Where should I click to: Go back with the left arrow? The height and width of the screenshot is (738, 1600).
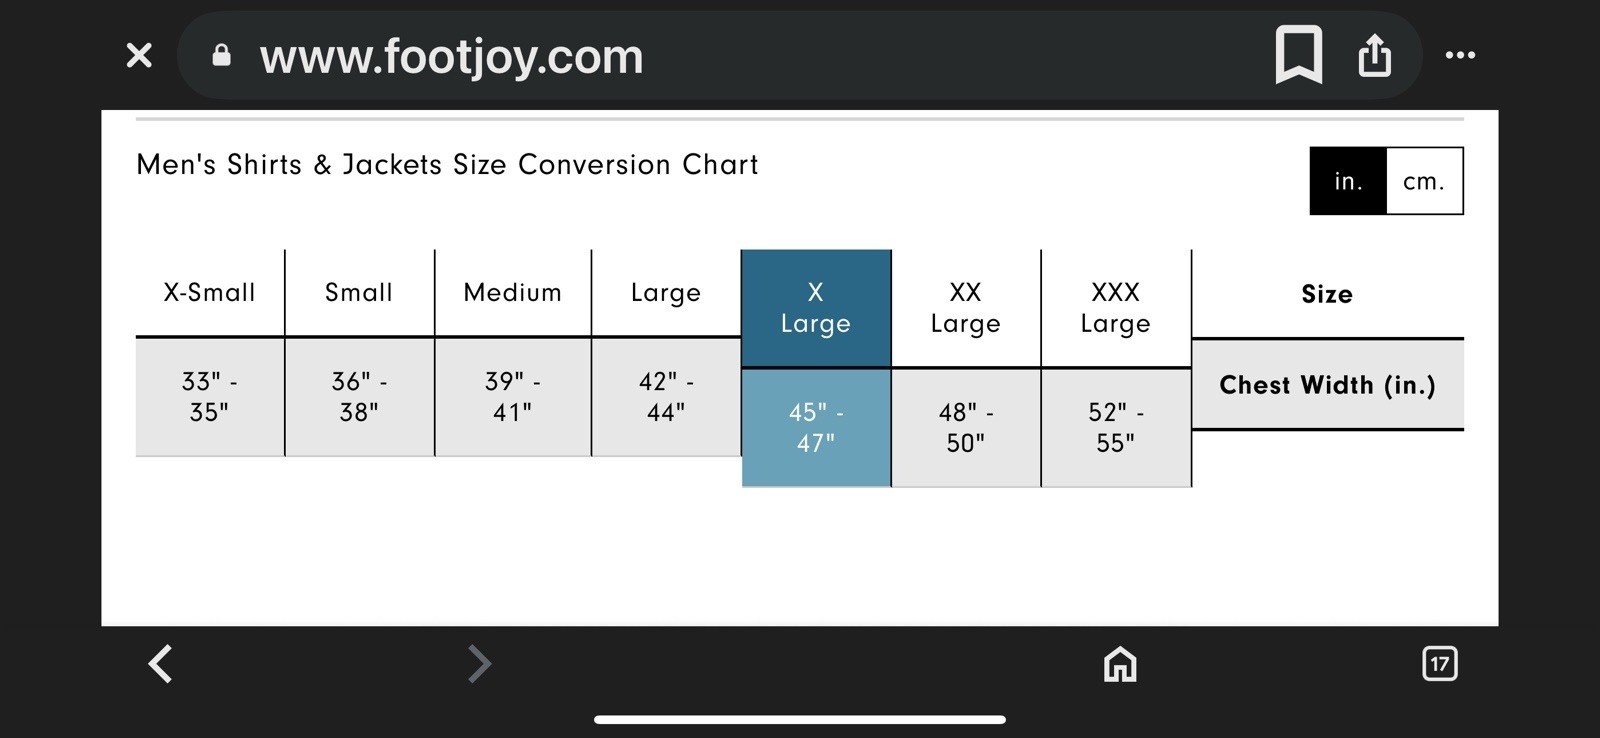[161, 663]
